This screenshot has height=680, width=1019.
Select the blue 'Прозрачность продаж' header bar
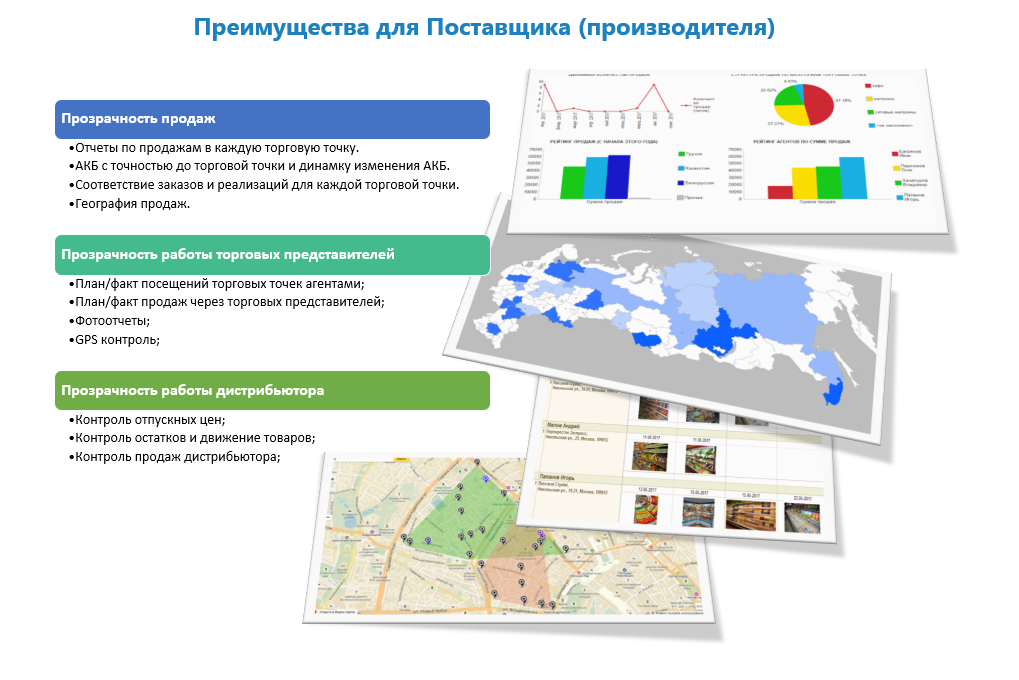[x=272, y=119]
